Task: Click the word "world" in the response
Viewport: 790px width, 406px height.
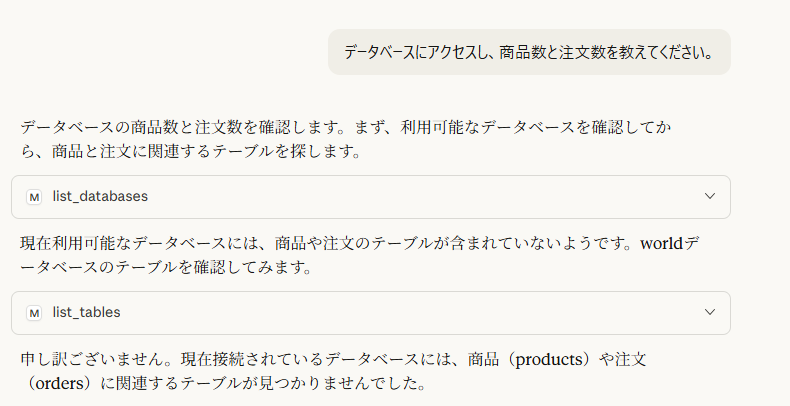Action: [661, 244]
